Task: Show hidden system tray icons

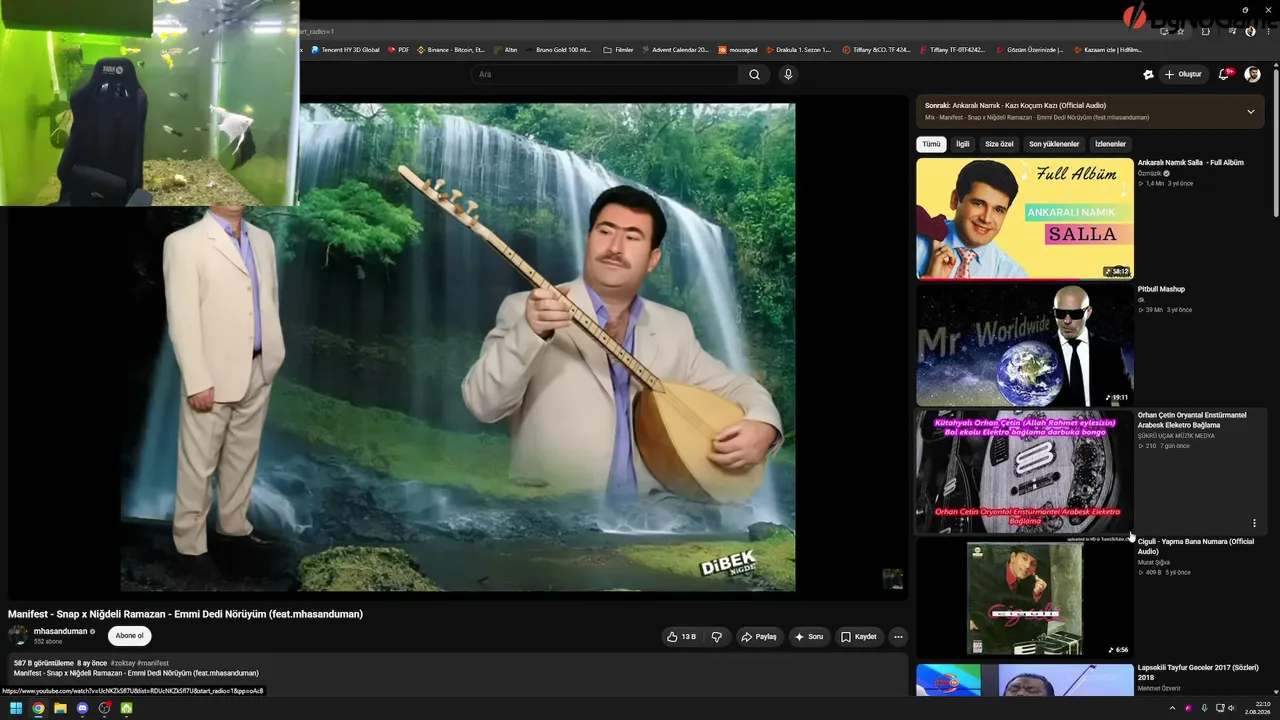Action: click(x=1173, y=708)
